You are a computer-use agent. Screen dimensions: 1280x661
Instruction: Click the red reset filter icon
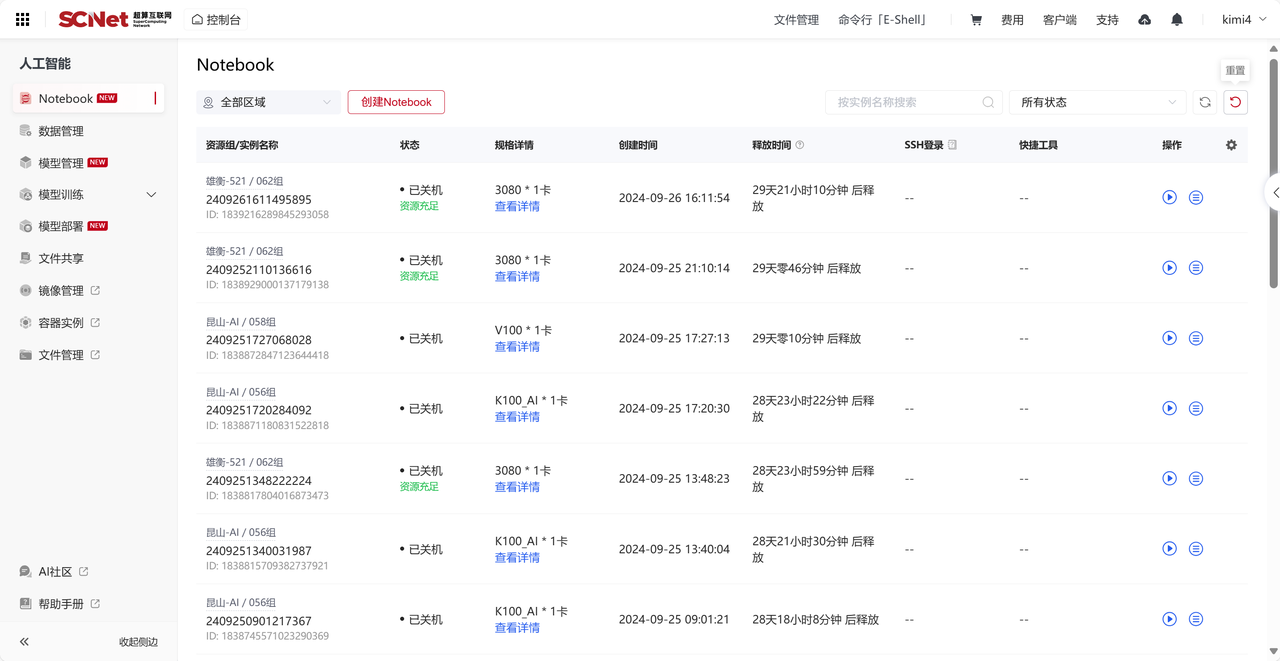(x=1235, y=102)
